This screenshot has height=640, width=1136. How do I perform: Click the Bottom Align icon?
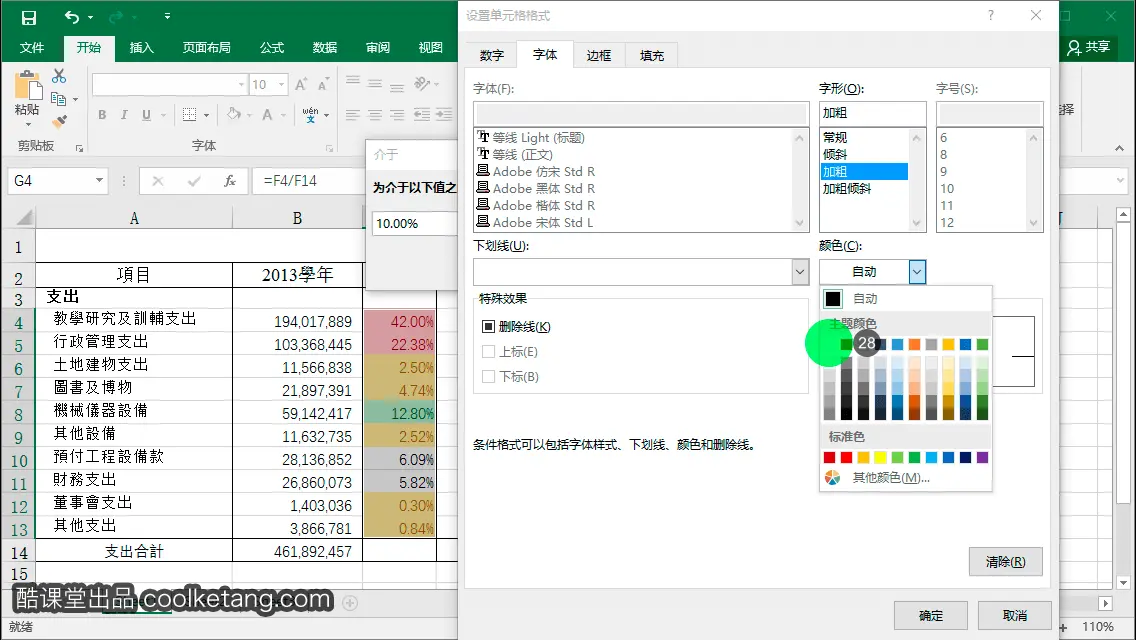click(397, 87)
